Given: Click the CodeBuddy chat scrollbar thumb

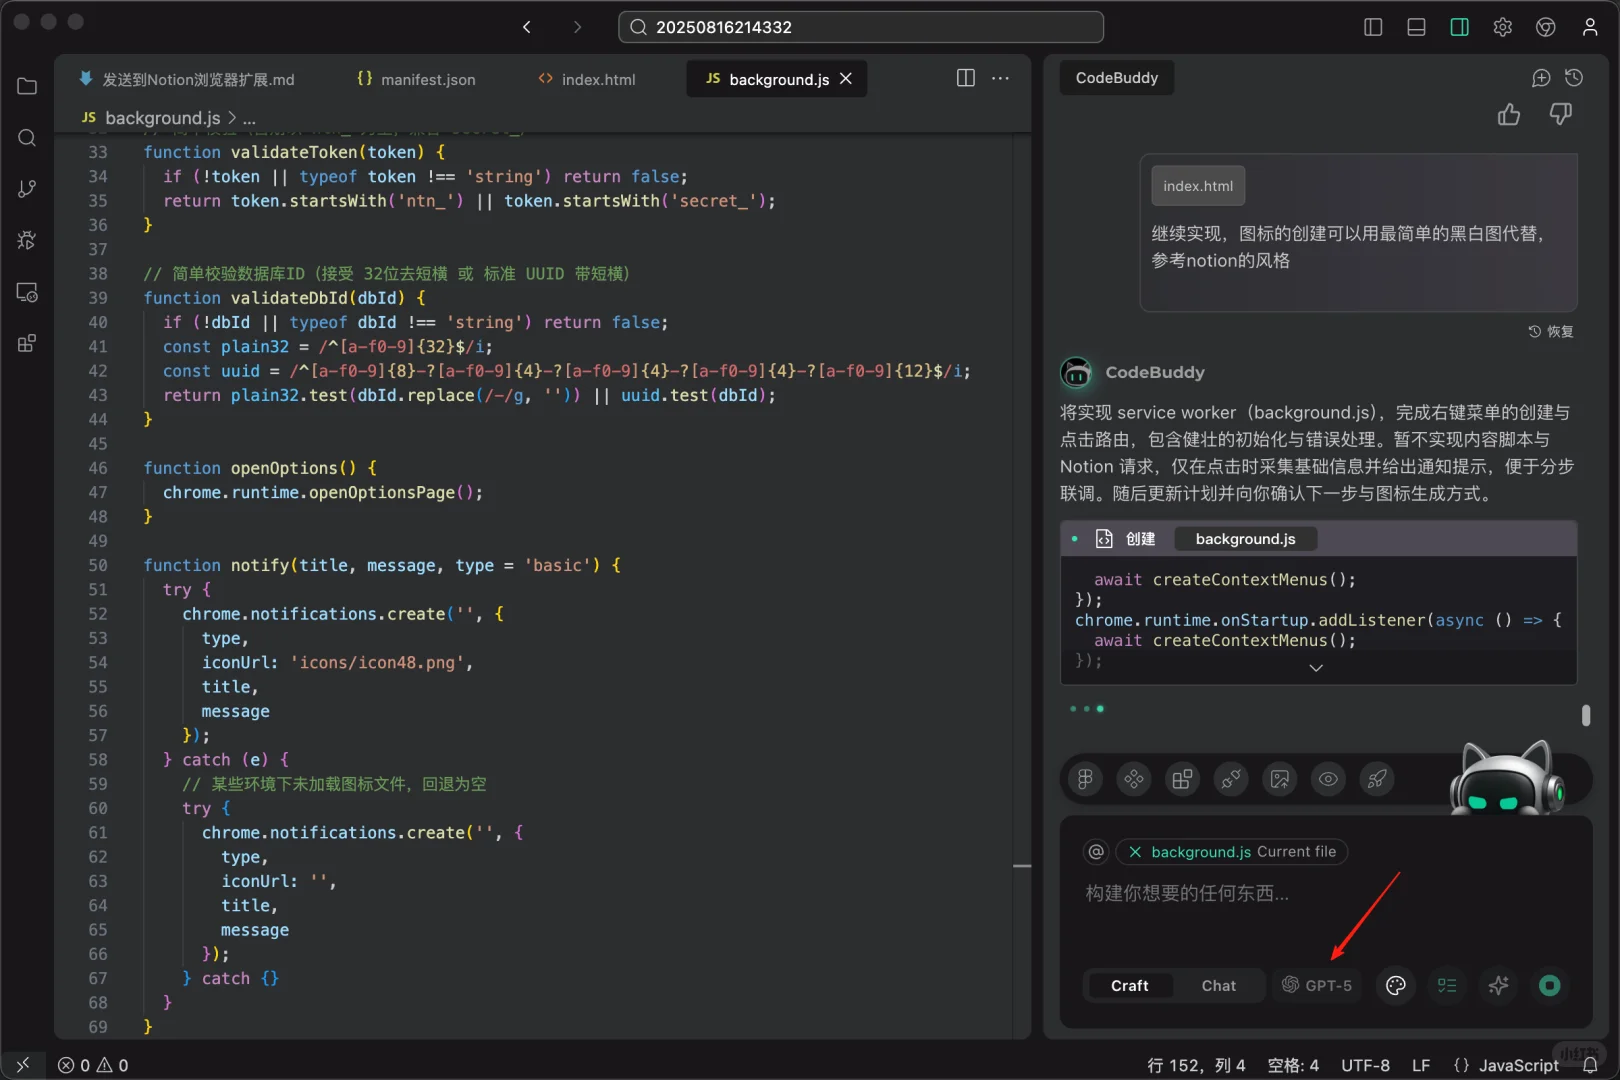Looking at the screenshot, I should pos(1586,715).
